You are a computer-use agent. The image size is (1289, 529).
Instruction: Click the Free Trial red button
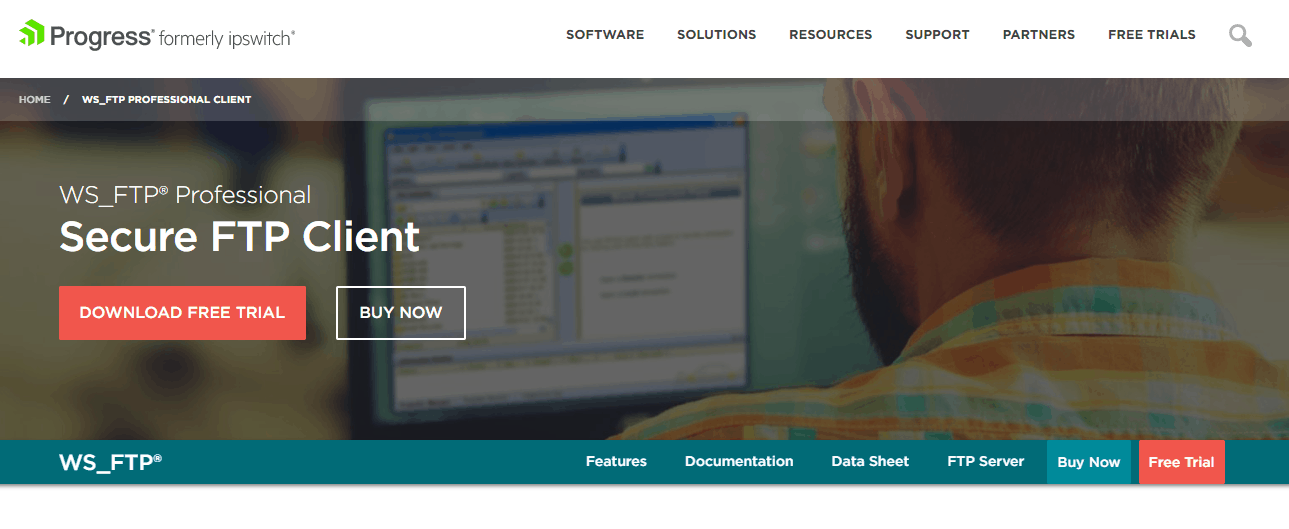coord(1181,462)
